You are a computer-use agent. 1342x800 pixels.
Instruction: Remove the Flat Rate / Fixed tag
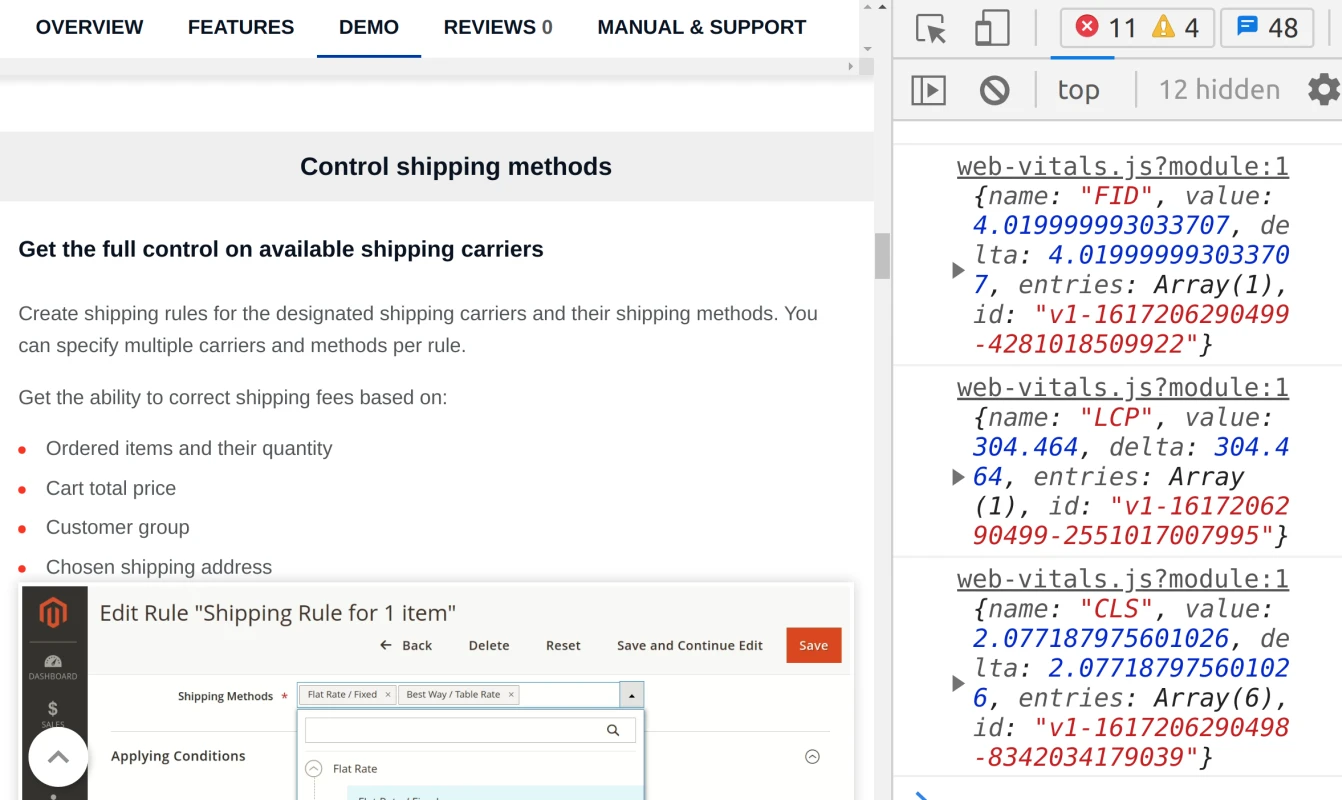click(x=388, y=695)
